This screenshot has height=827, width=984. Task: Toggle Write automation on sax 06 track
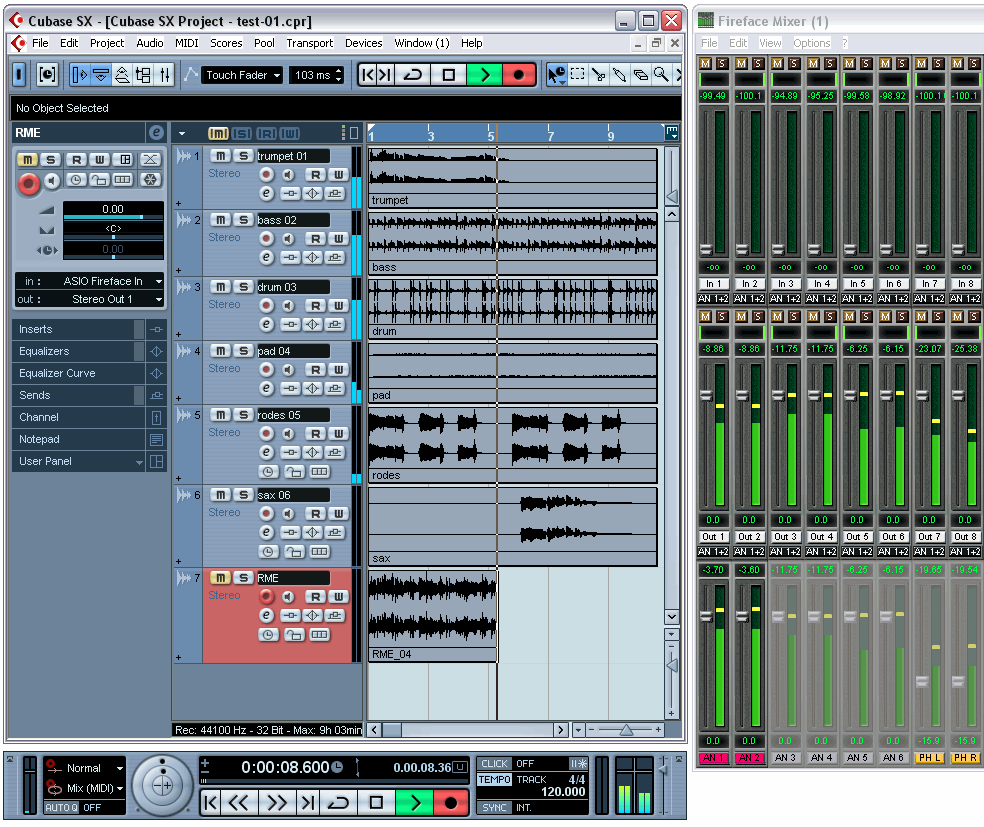pyautogui.click(x=338, y=513)
